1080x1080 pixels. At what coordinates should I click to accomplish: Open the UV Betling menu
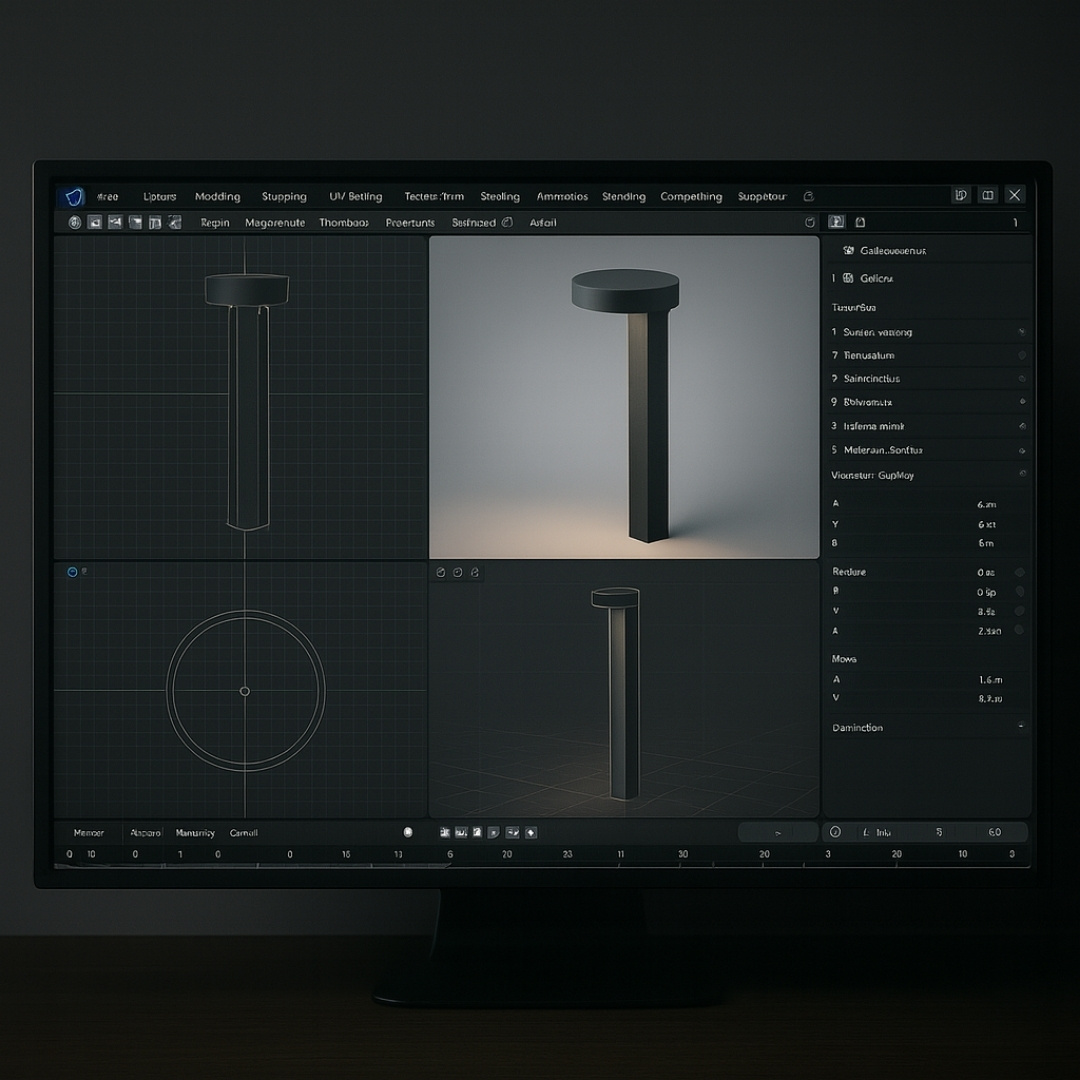pyautogui.click(x=355, y=197)
